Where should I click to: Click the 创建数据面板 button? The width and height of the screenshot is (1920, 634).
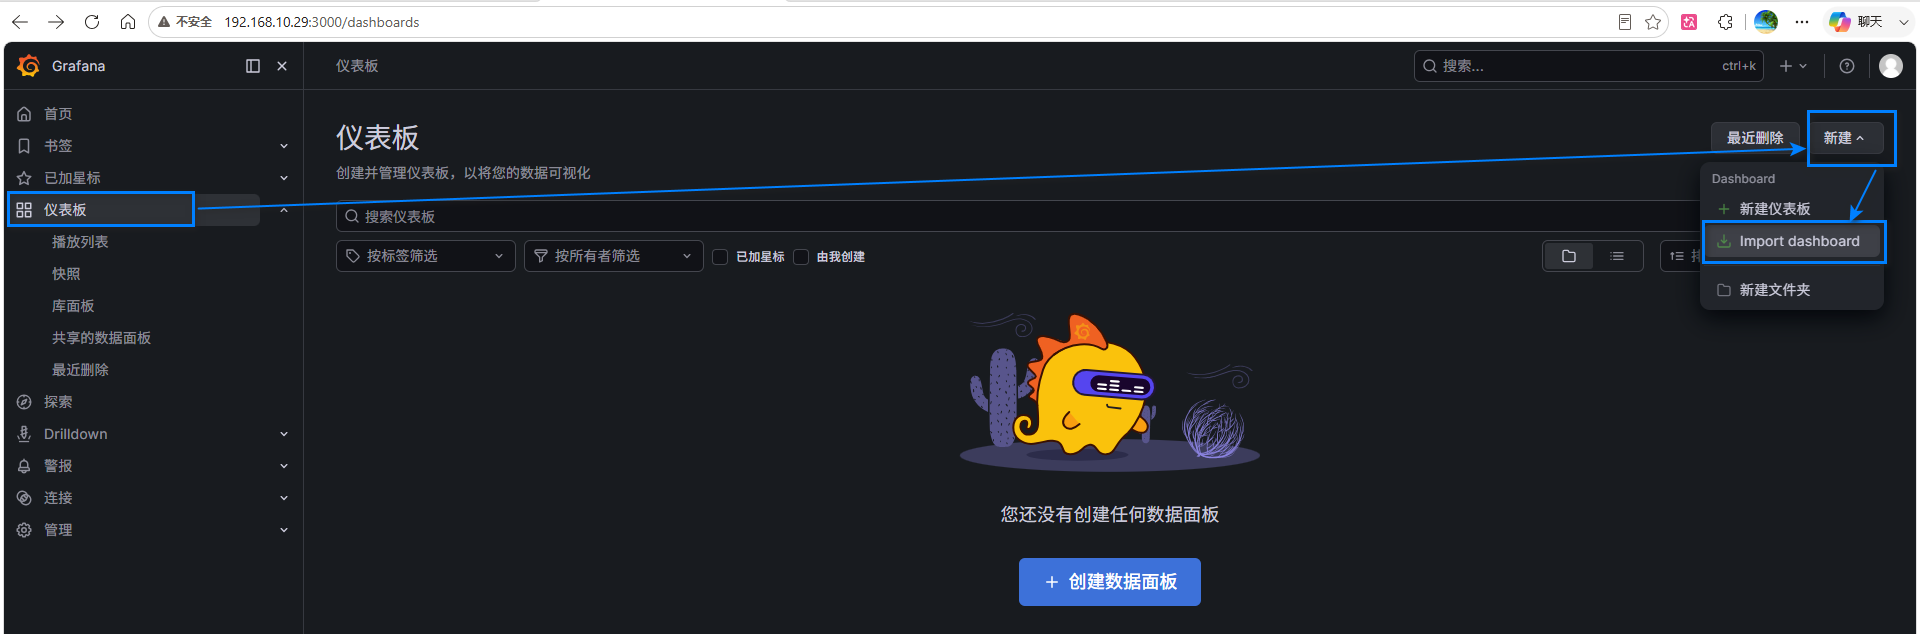[1110, 582]
